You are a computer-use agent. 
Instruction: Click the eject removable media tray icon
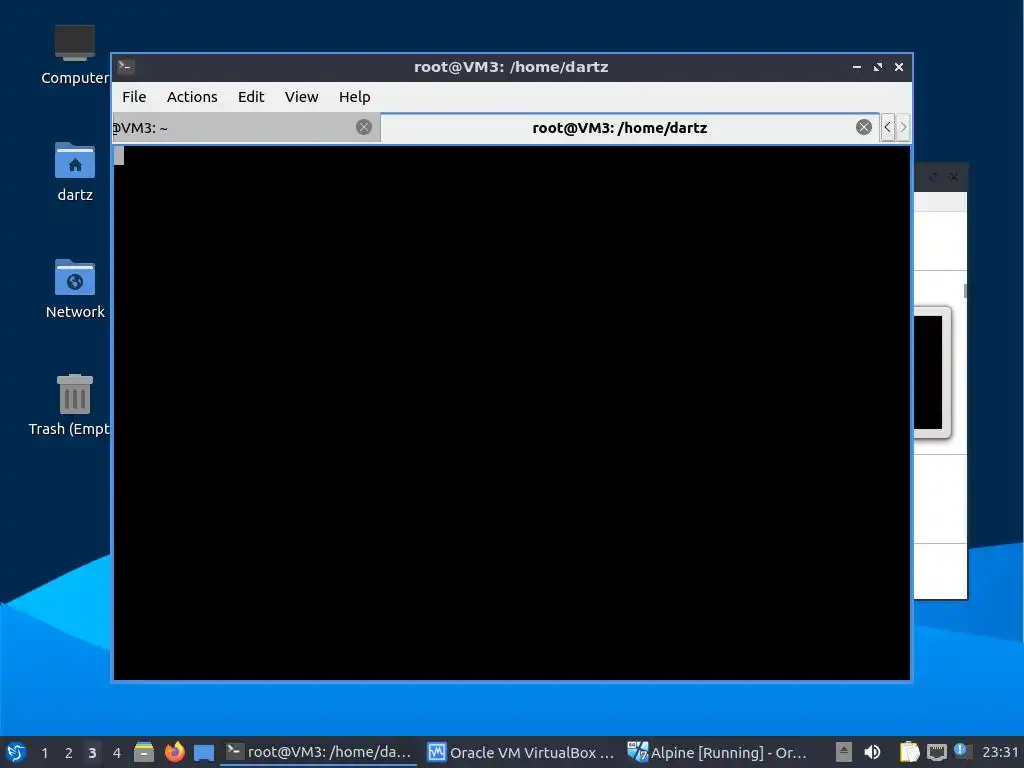coord(844,752)
